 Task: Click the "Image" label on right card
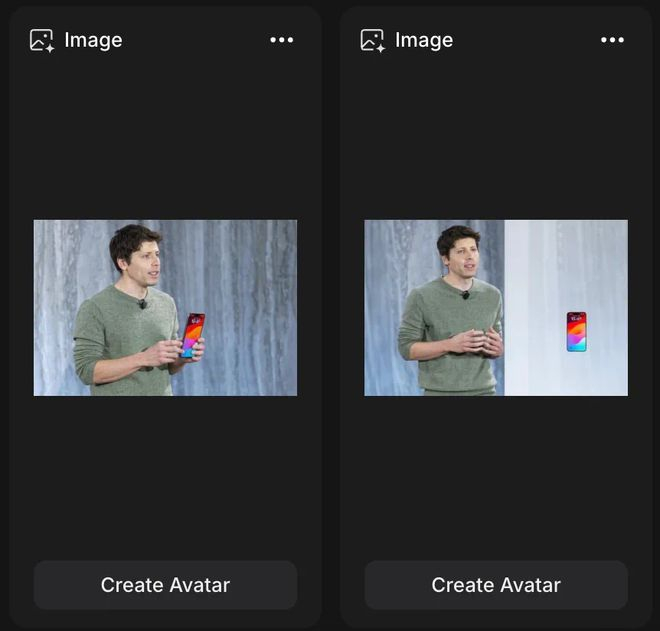point(424,41)
